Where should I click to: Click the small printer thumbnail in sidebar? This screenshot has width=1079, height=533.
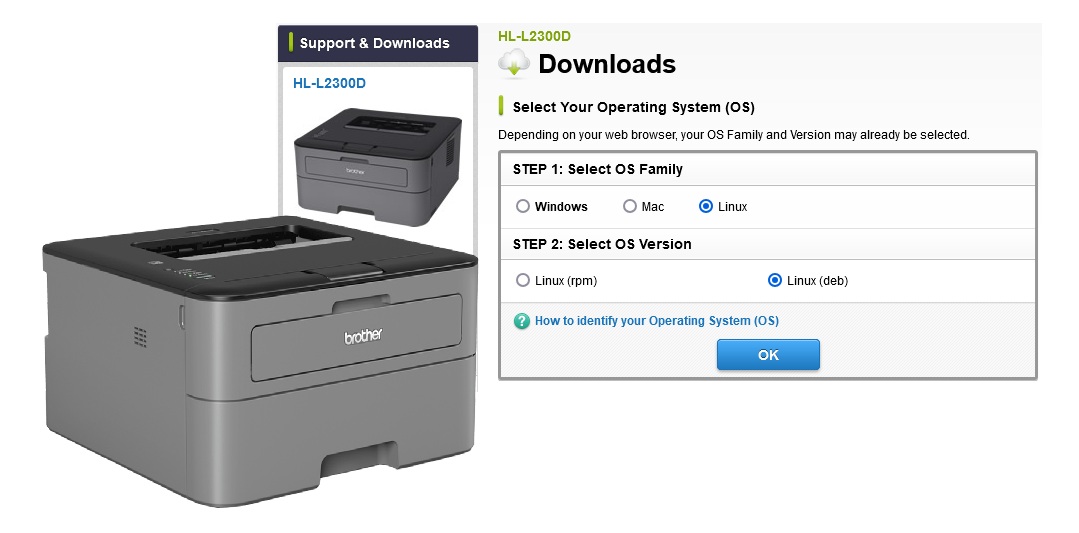coord(377,166)
